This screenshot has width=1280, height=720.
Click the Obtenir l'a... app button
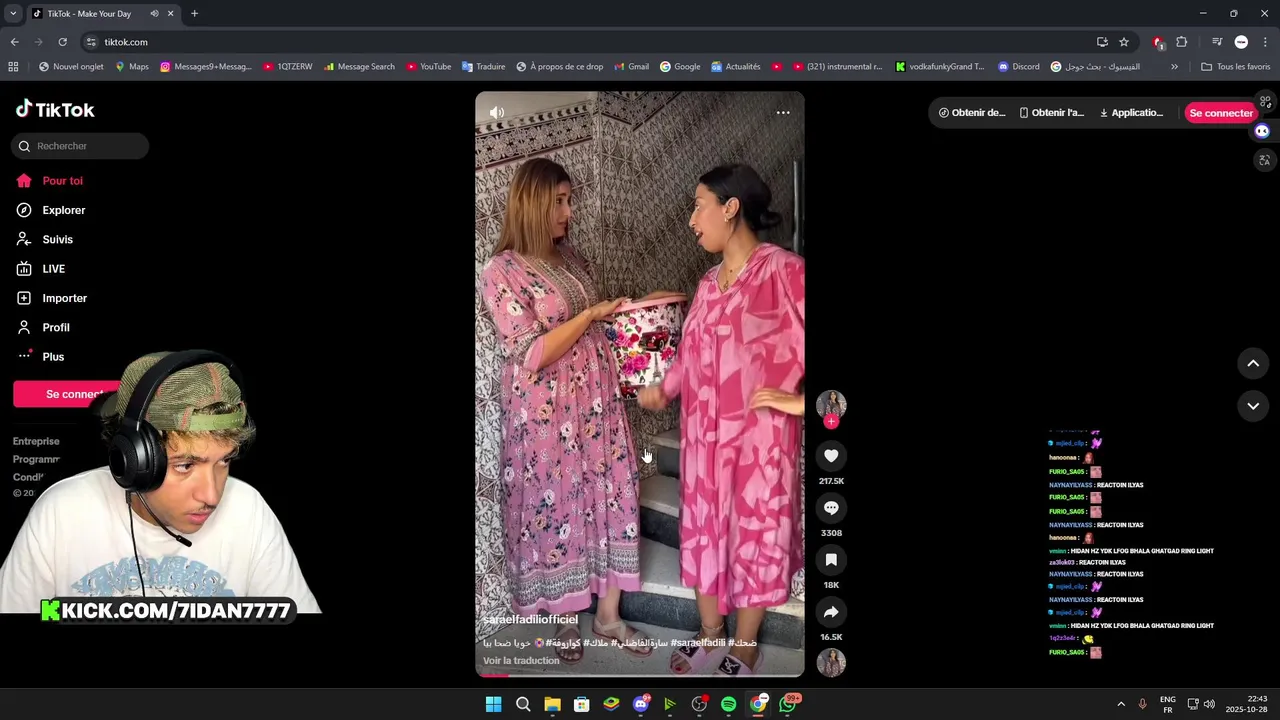1052,113
